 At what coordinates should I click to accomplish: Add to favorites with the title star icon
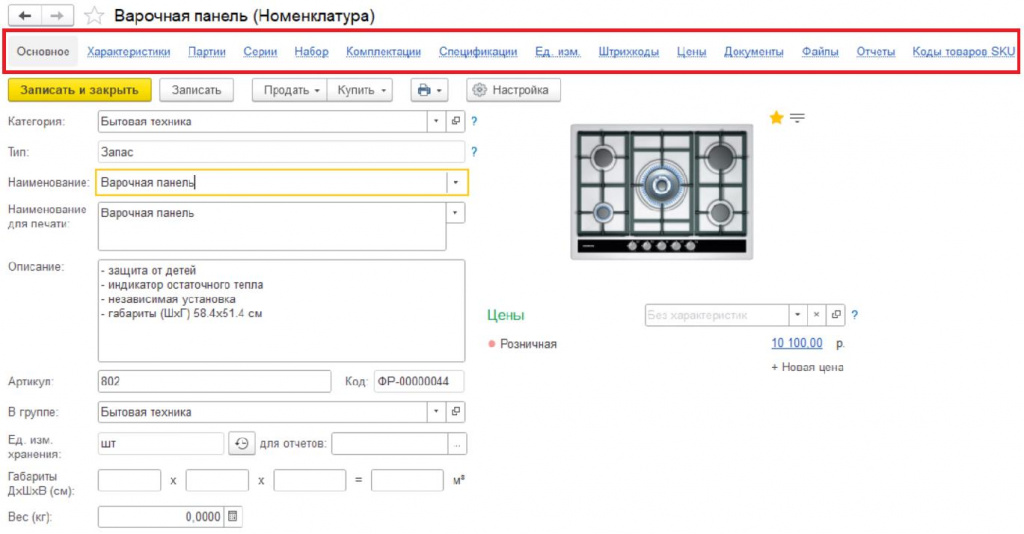(x=94, y=16)
